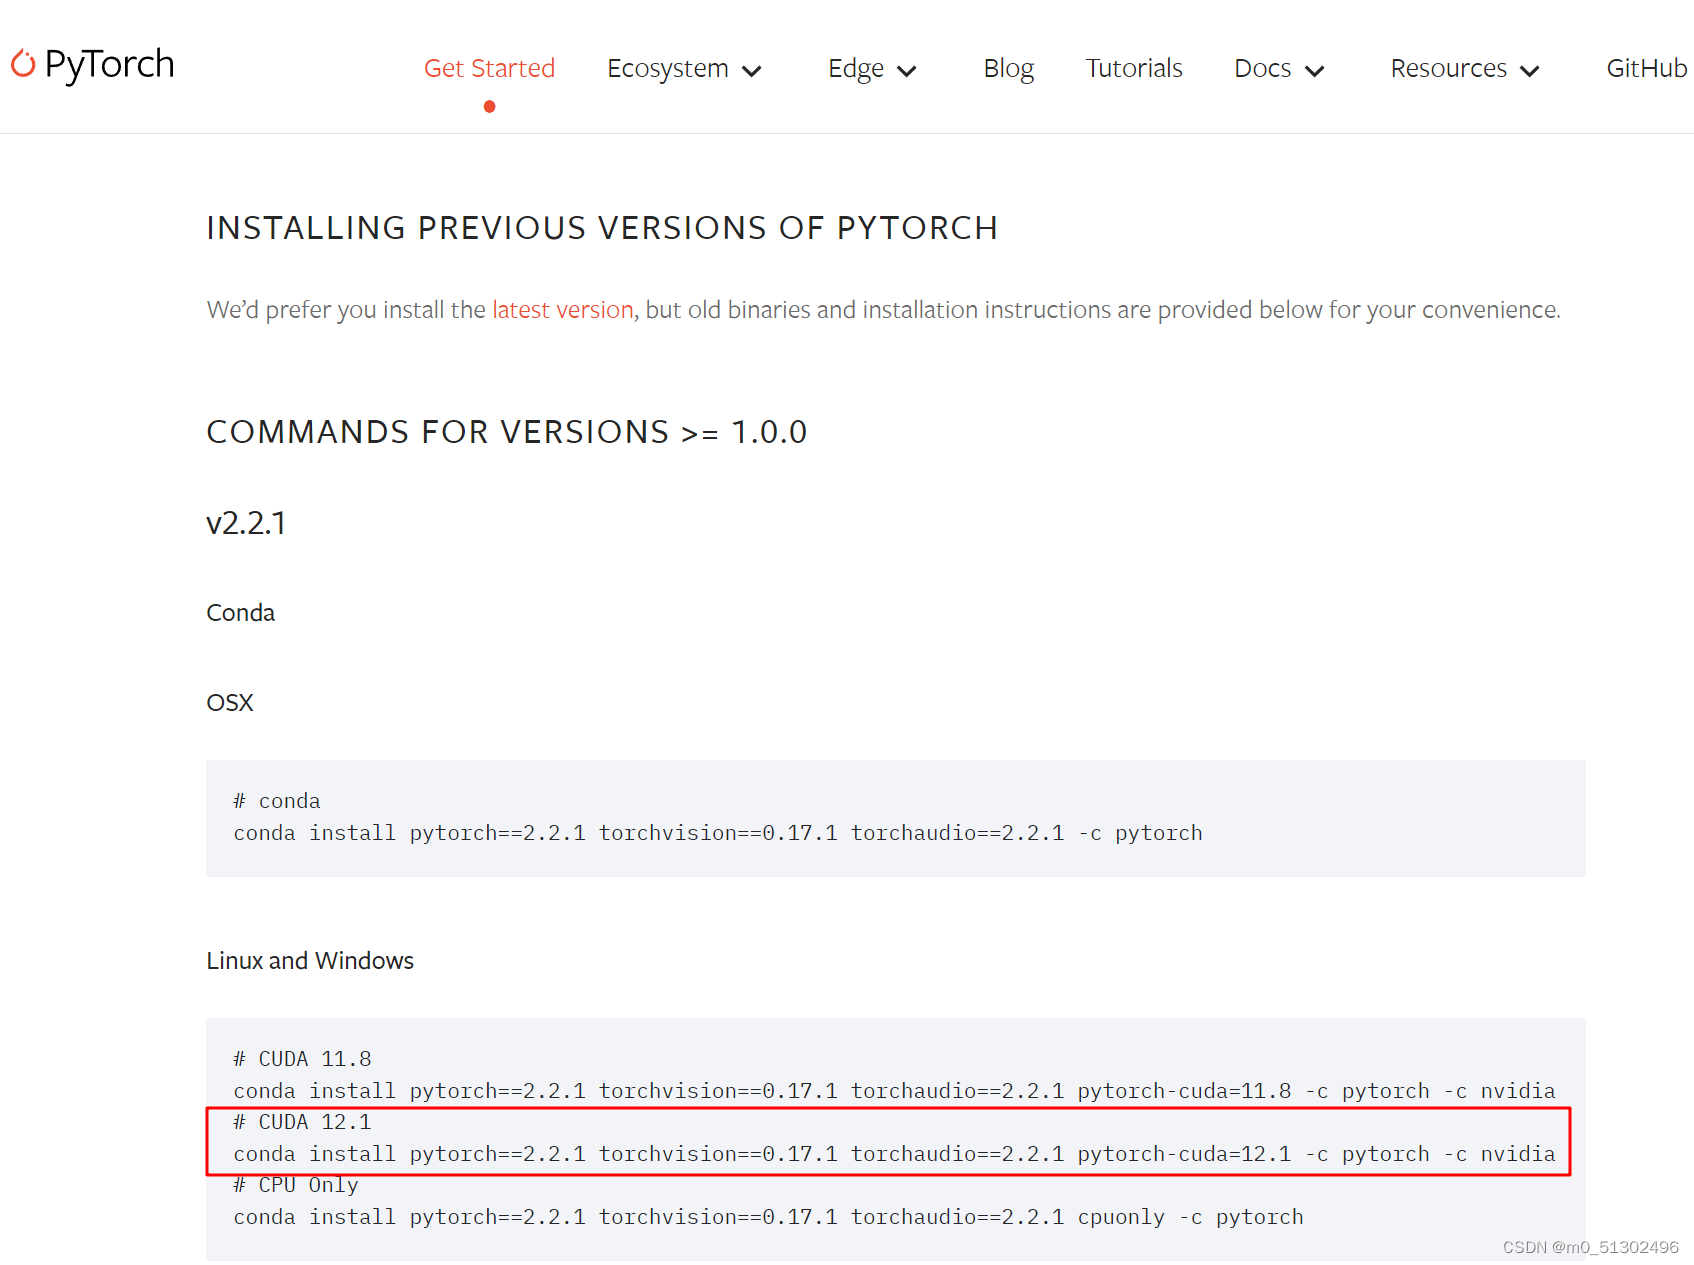Image resolution: width=1694 pixels, height=1265 pixels.
Task: Click heading 'Installing Previous Versions of PyTorch'
Action: point(602,228)
